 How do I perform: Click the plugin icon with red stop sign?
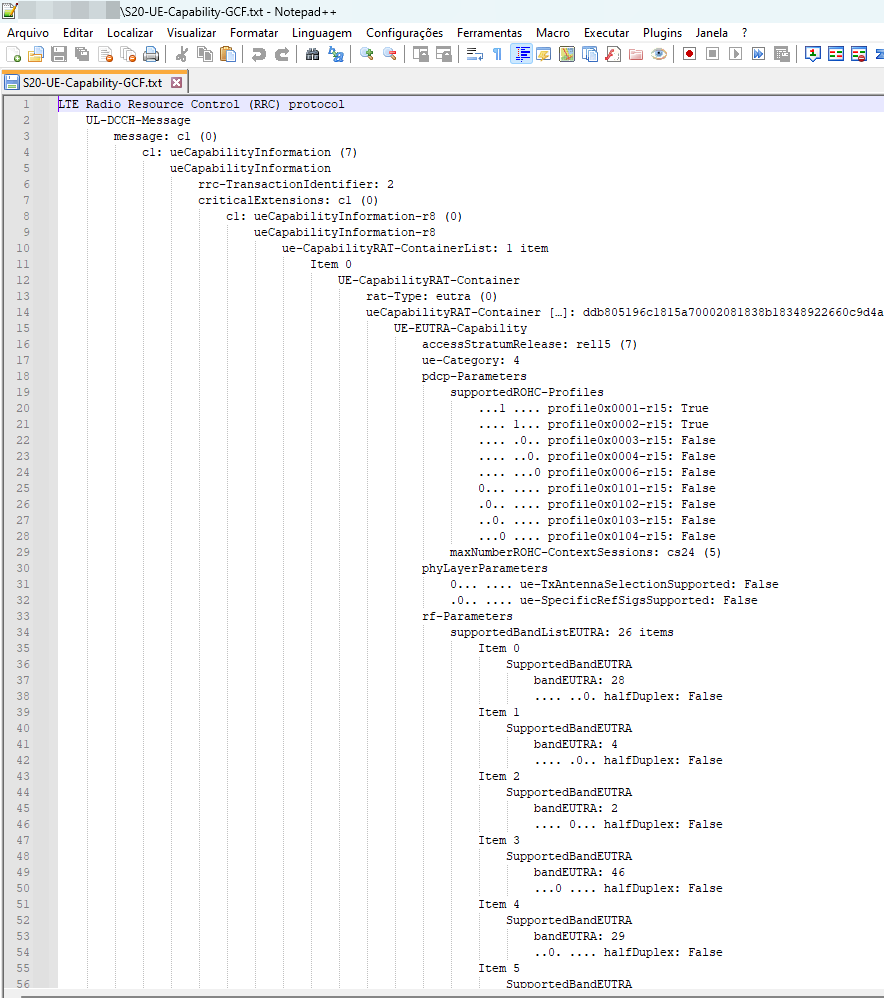(x=859, y=55)
